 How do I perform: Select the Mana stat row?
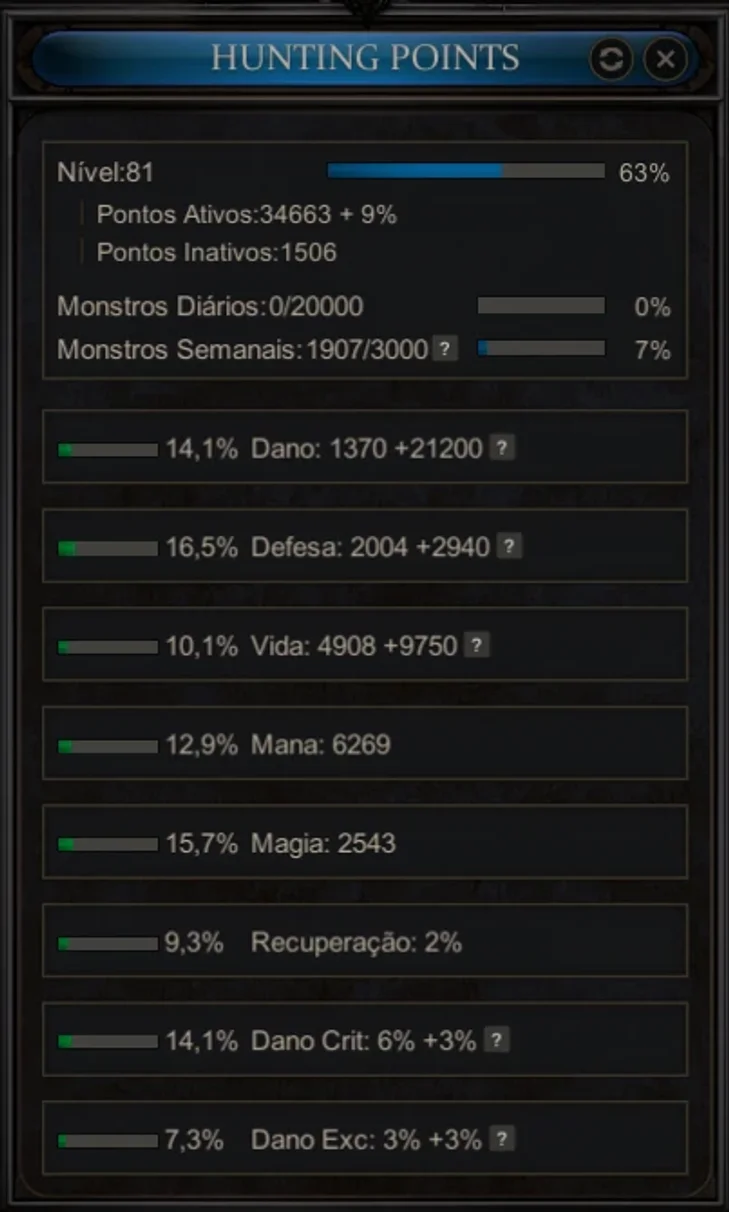pos(365,743)
